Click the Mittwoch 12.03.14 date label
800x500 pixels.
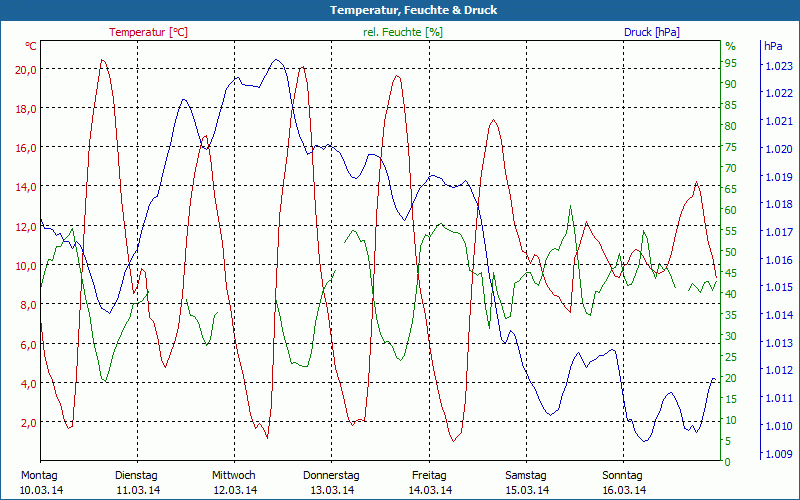point(234,482)
